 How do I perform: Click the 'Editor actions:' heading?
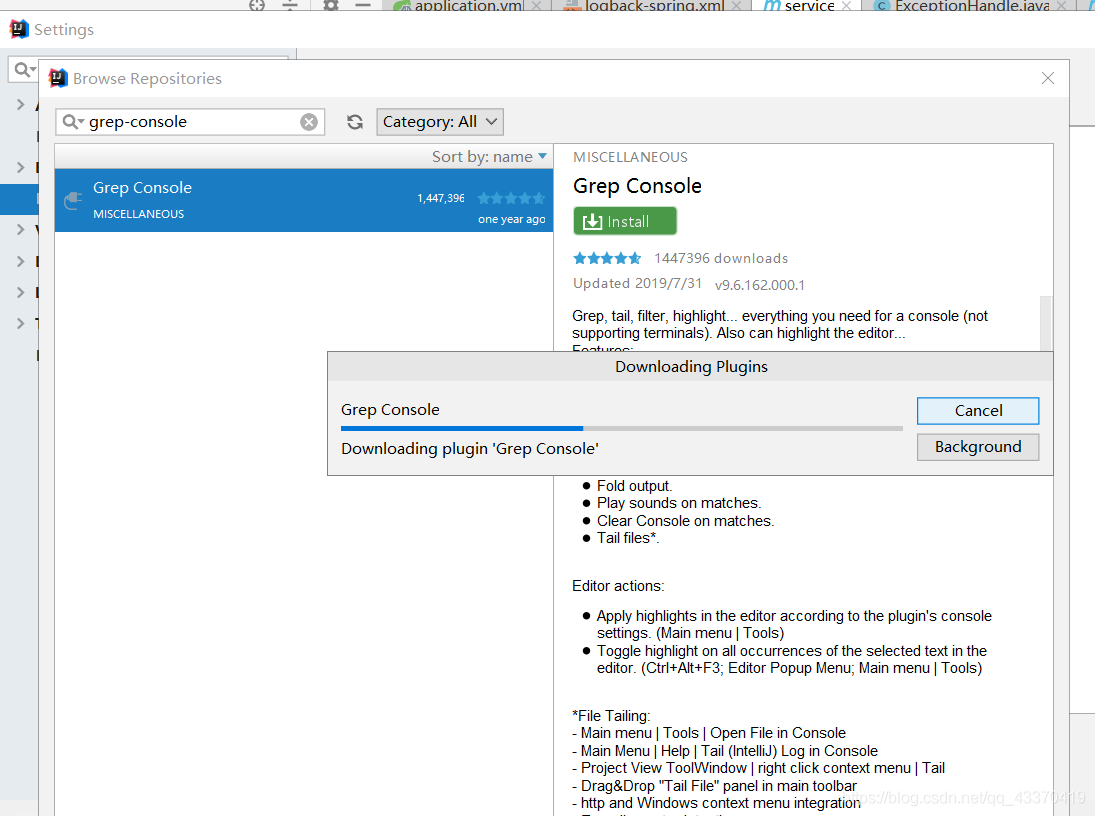[x=618, y=586]
